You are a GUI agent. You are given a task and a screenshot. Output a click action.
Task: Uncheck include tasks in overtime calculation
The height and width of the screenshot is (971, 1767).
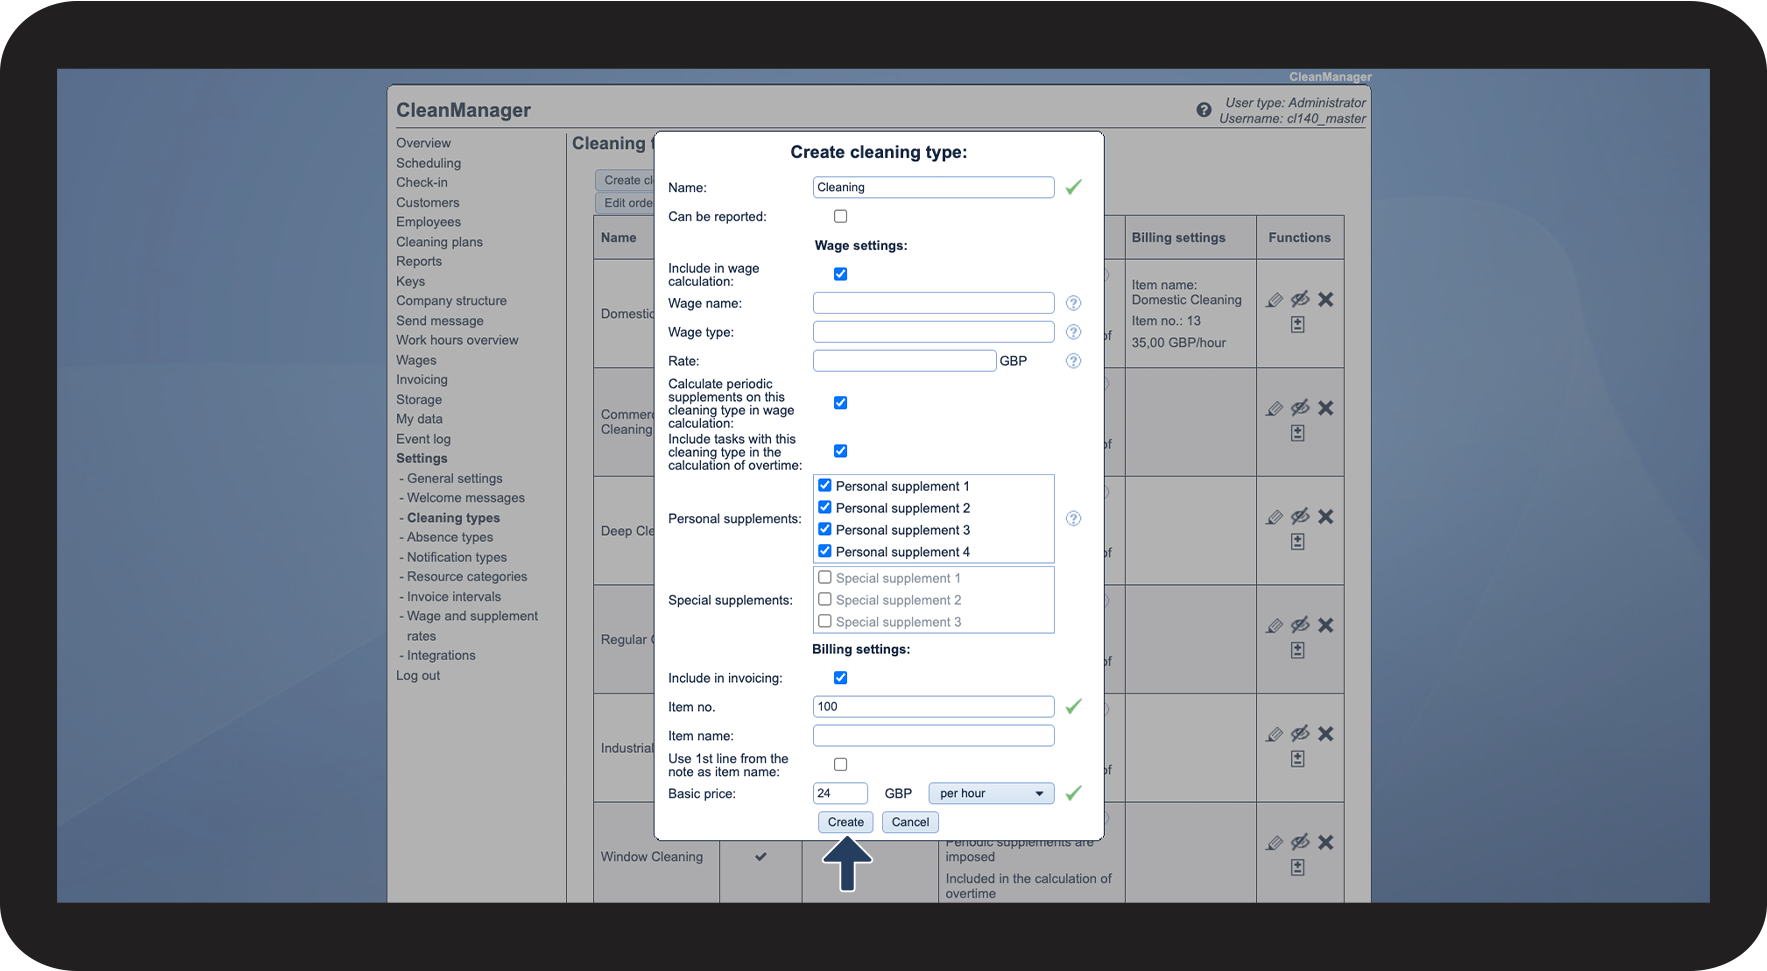click(x=840, y=451)
